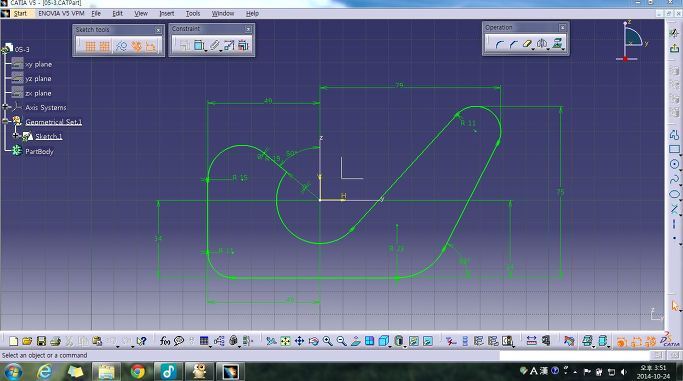This screenshot has height=381, width=683.
Task: Select the Spline tool in right toolbar
Action: pyautogui.click(x=674, y=179)
